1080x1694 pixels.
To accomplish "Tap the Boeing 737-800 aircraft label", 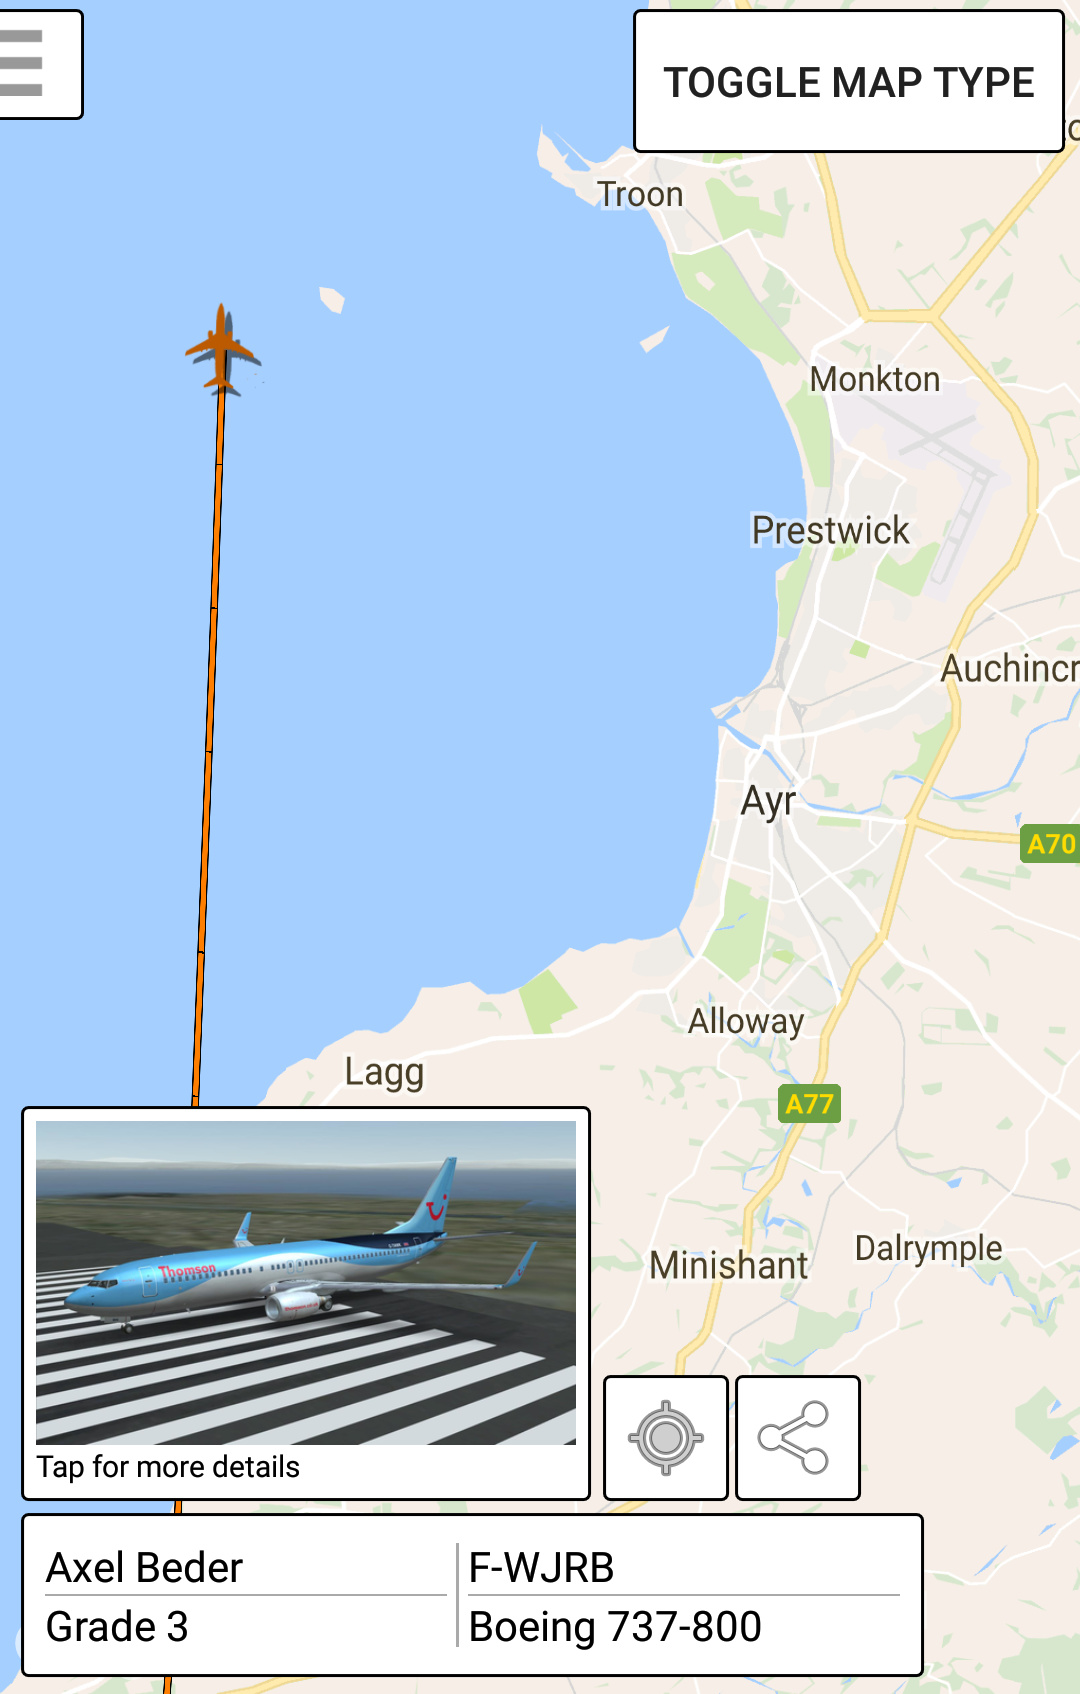I will 616,1627.
